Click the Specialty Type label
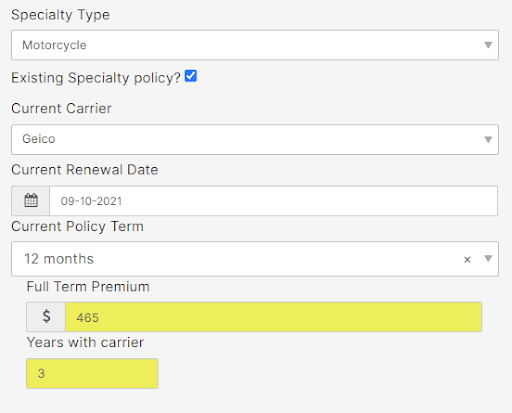The height and width of the screenshot is (413, 512). (x=60, y=15)
